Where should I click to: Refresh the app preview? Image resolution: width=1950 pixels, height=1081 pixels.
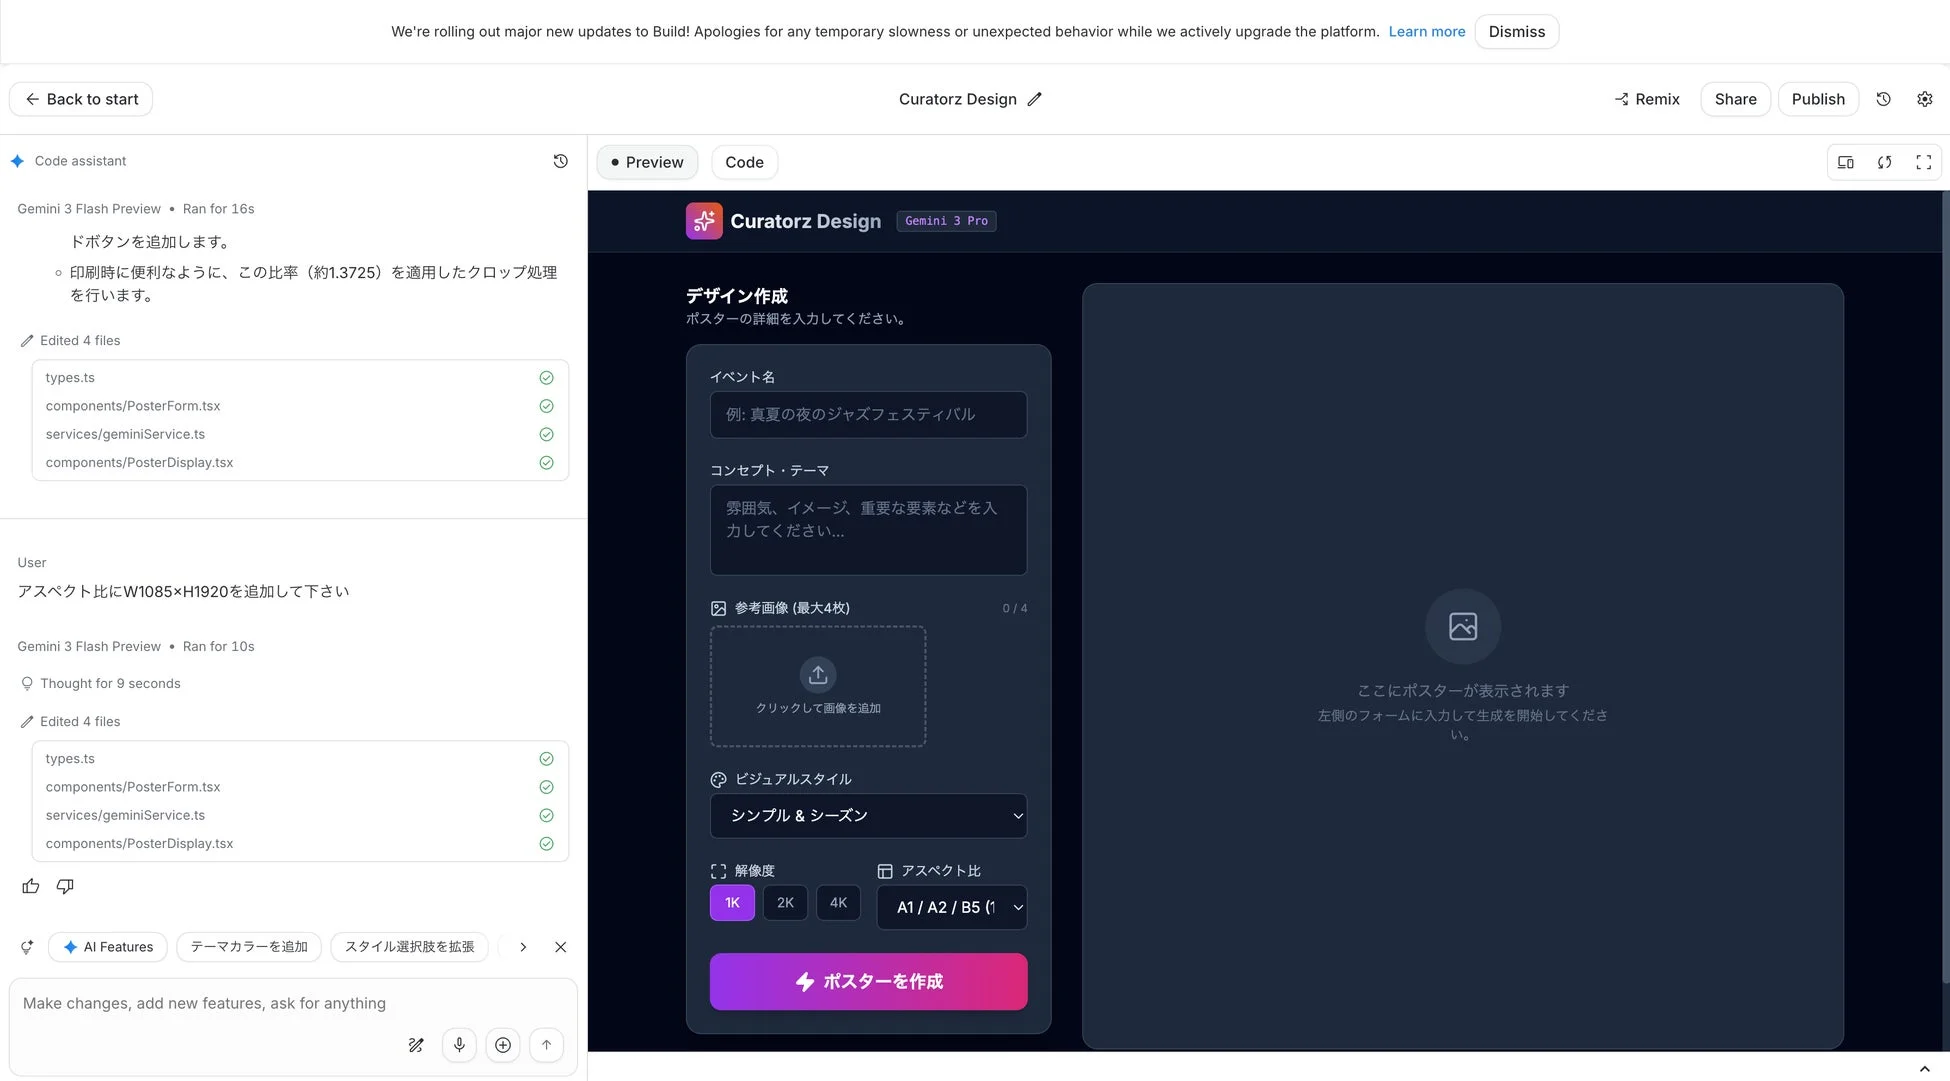[1884, 161]
